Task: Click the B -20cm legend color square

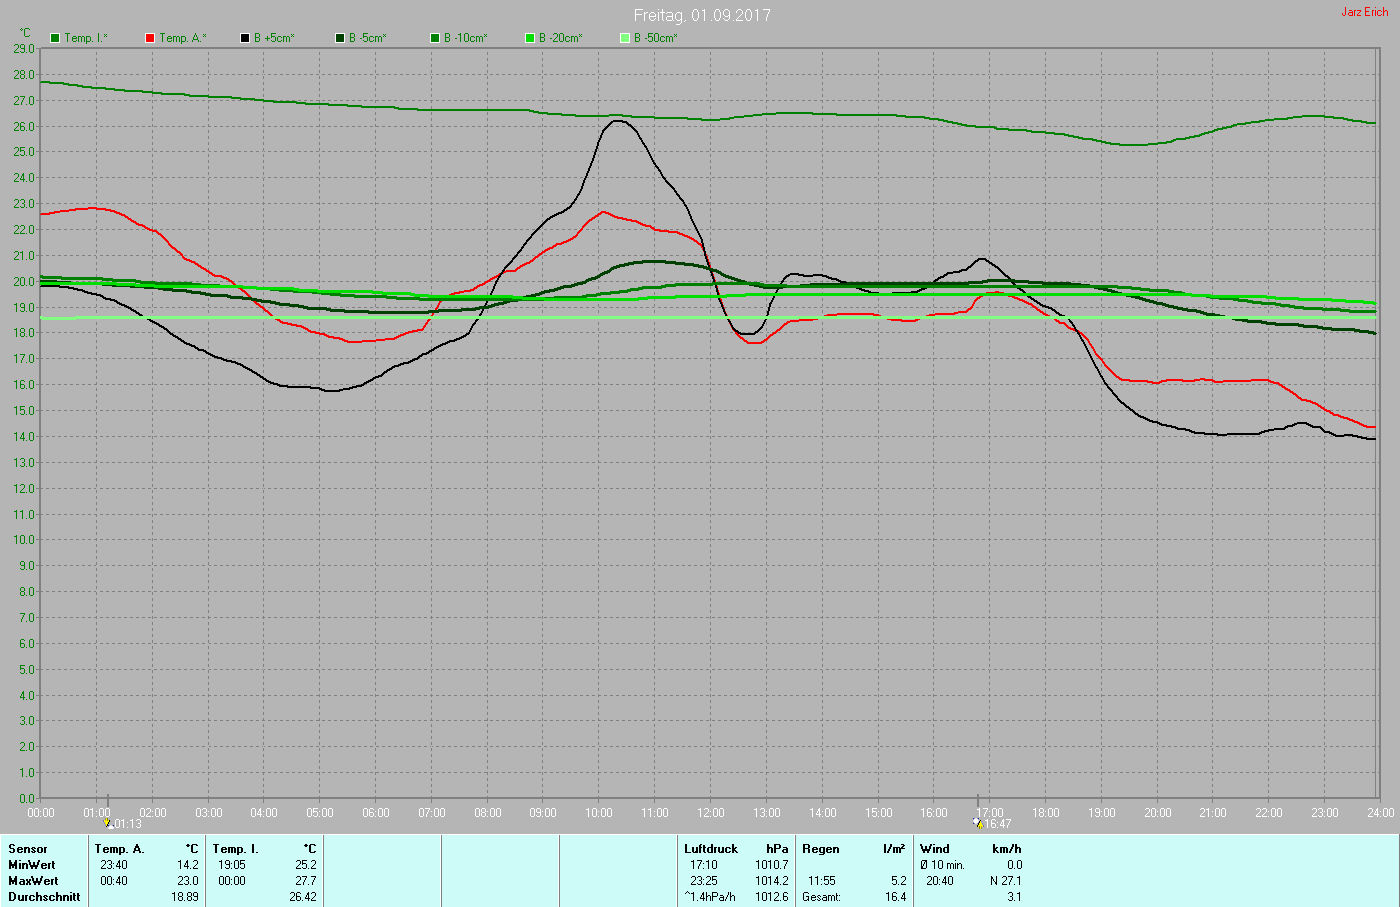Action: (x=530, y=38)
